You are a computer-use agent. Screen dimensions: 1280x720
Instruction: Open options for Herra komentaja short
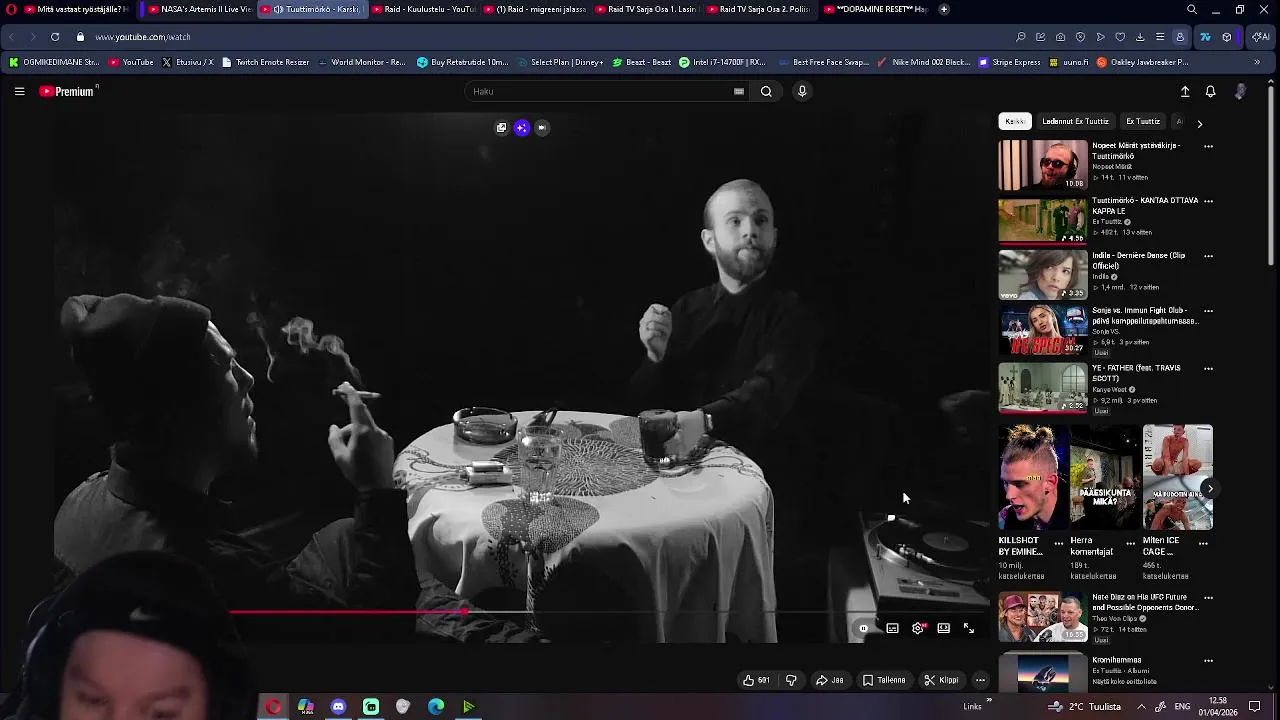click(x=1131, y=544)
